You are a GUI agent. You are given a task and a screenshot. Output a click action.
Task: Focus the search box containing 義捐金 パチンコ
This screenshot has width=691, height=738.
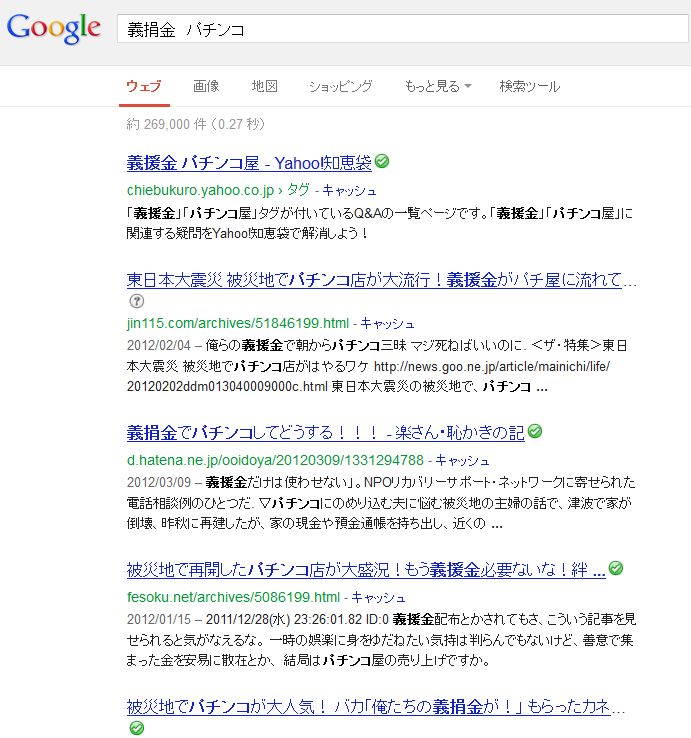coord(402,29)
